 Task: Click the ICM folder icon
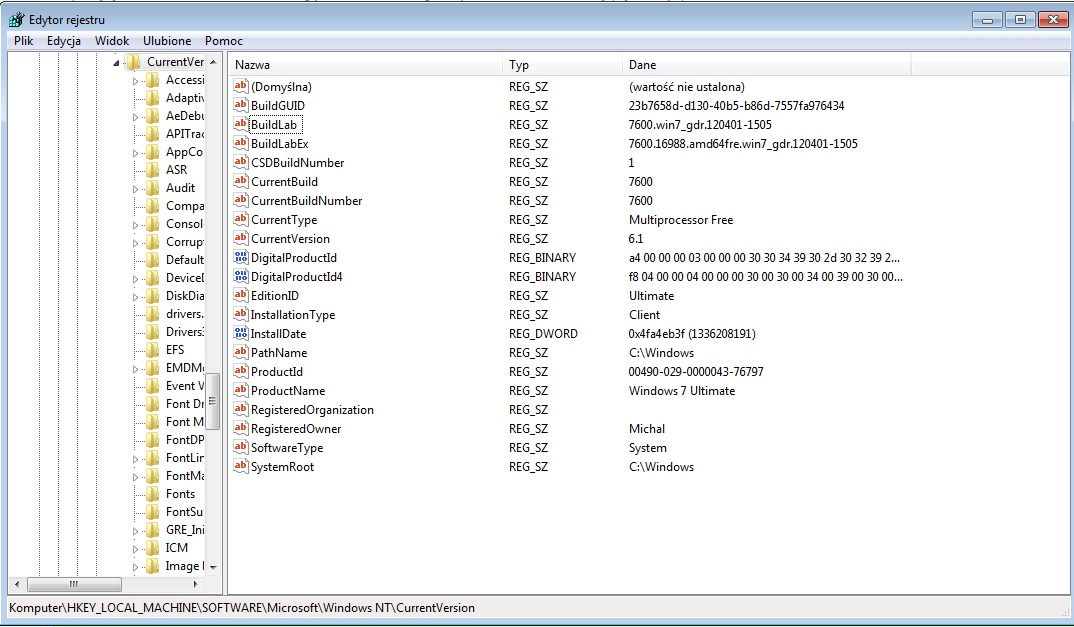click(153, 548)
